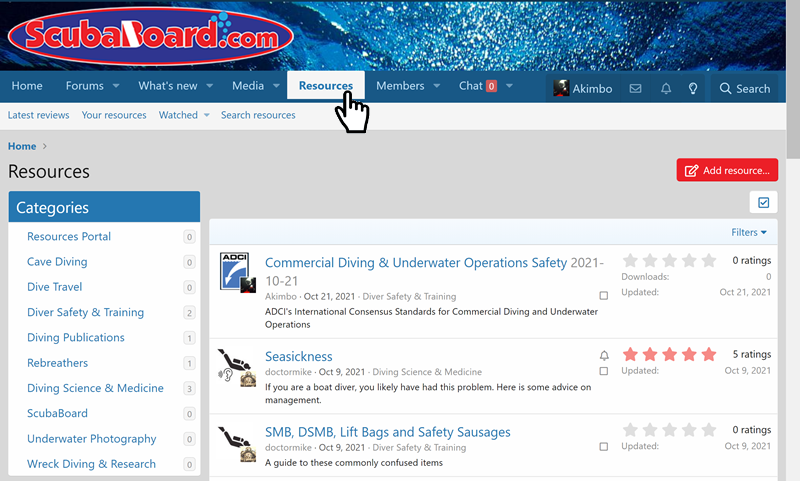
Task: Click the Home breadcrumb link
Action: [22, 146]
